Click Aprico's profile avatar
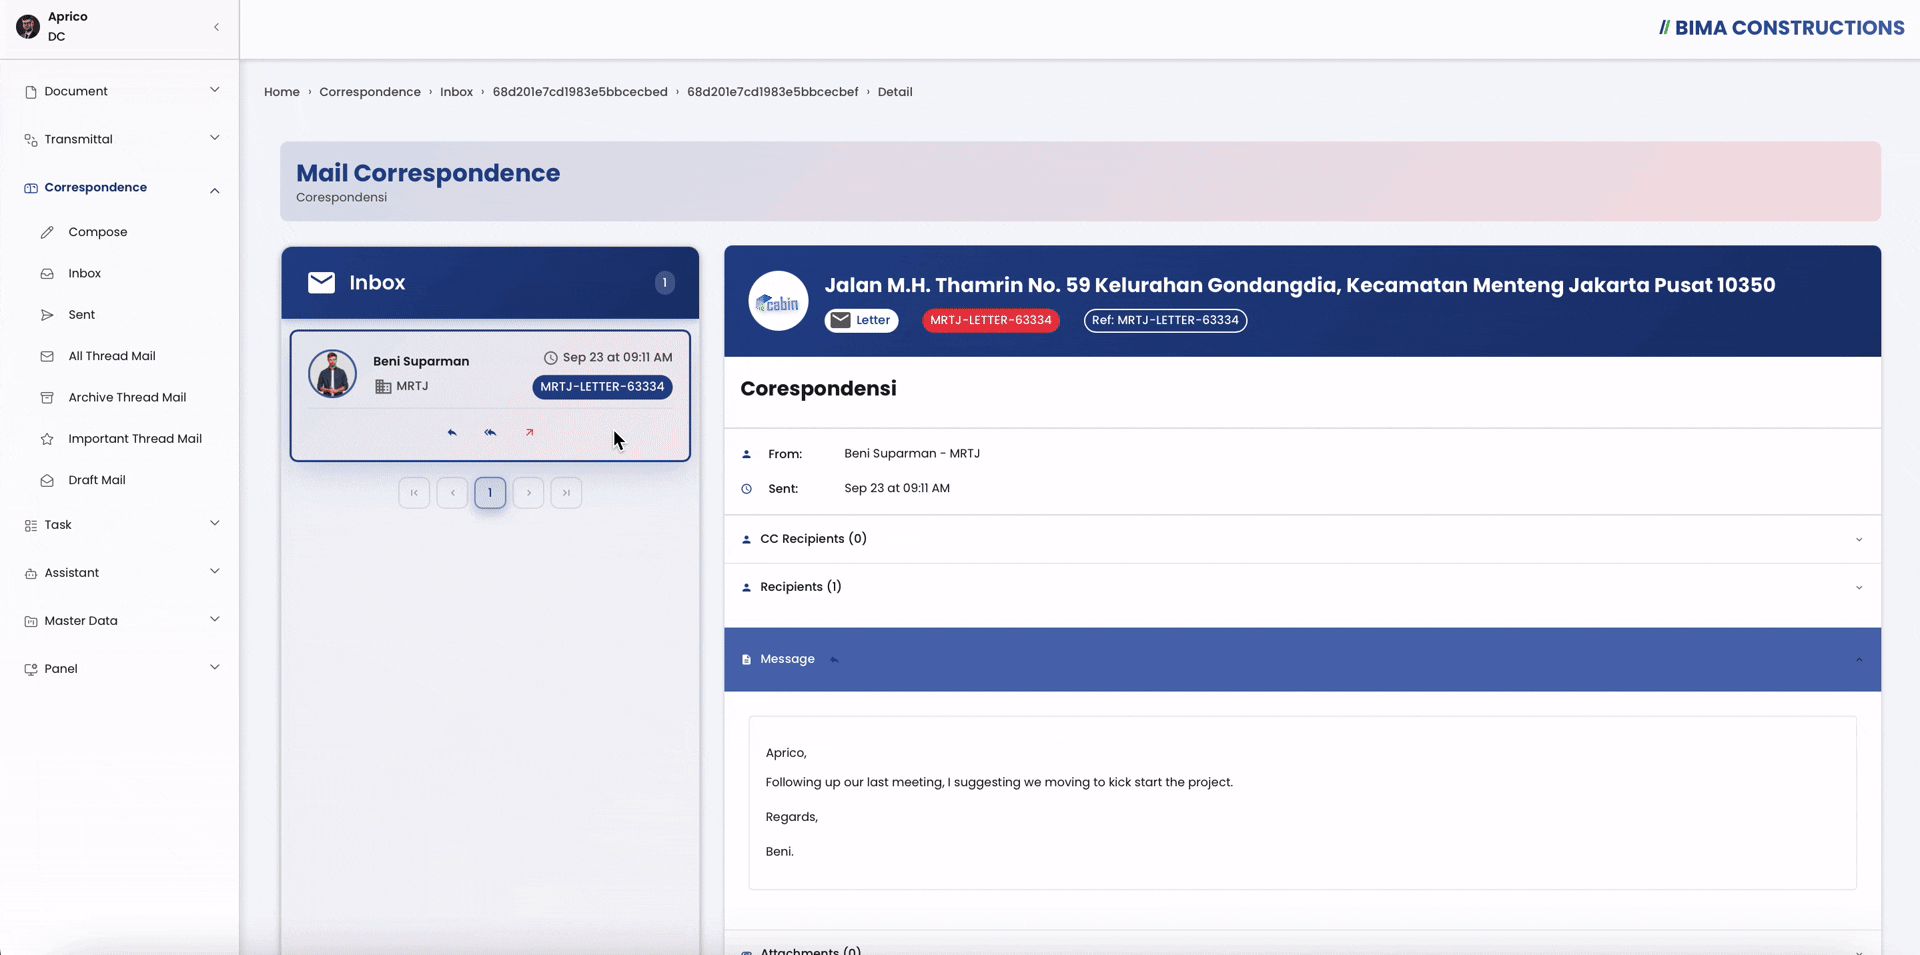The image size is (1920, 955). pos(28,27)
